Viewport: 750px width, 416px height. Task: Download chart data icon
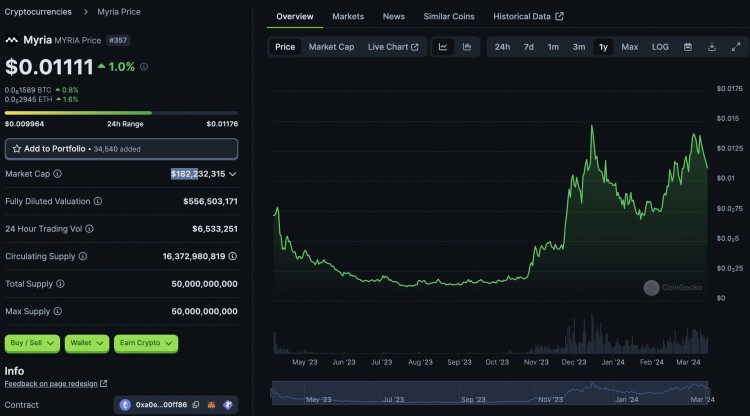click(x=712, y=47)
